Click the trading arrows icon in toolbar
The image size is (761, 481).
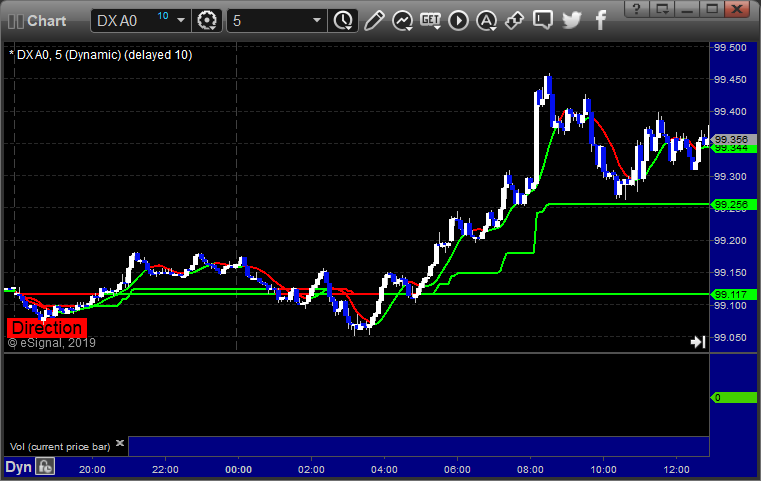pos(515,20)
